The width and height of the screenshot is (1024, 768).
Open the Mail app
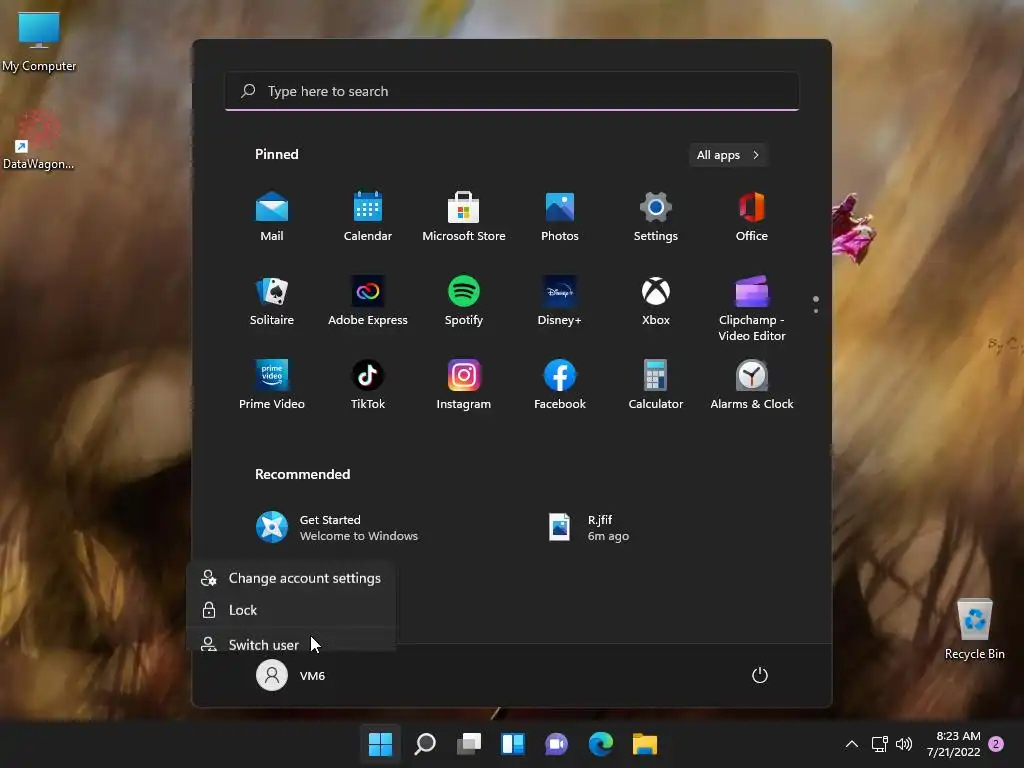point(272,217)
